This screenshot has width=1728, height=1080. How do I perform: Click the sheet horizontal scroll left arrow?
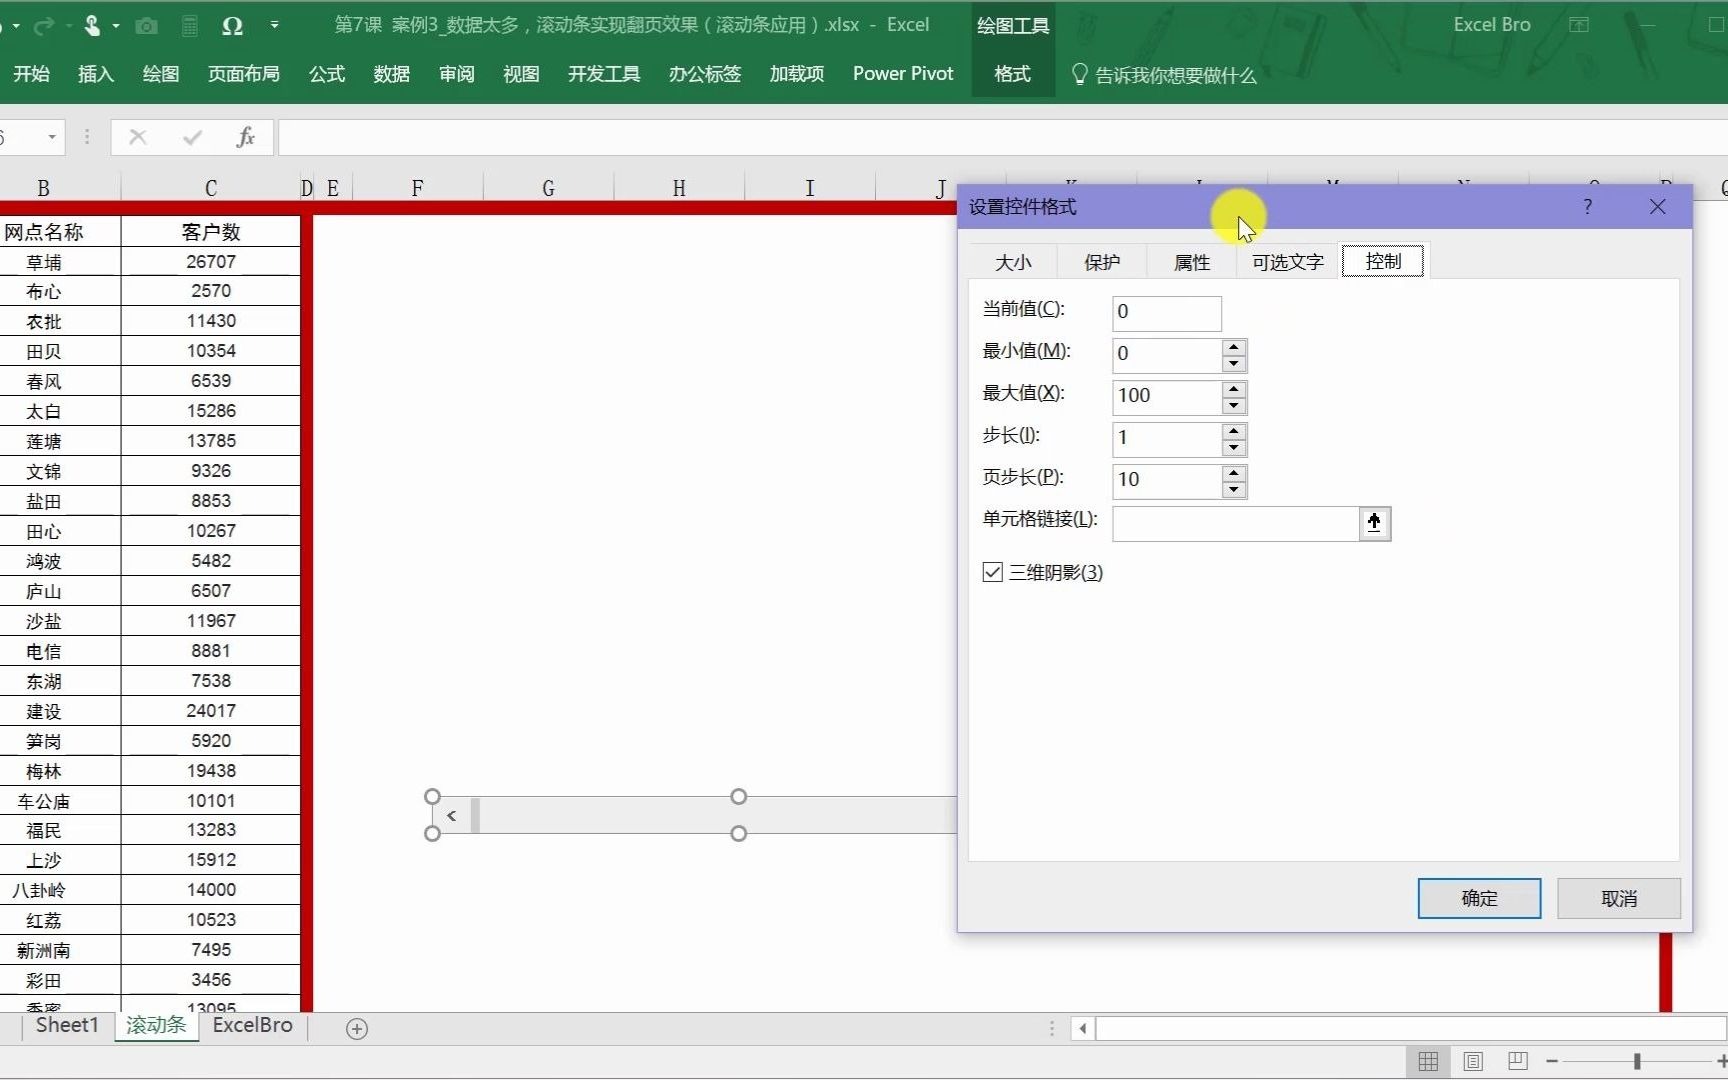point(1083,1028)
